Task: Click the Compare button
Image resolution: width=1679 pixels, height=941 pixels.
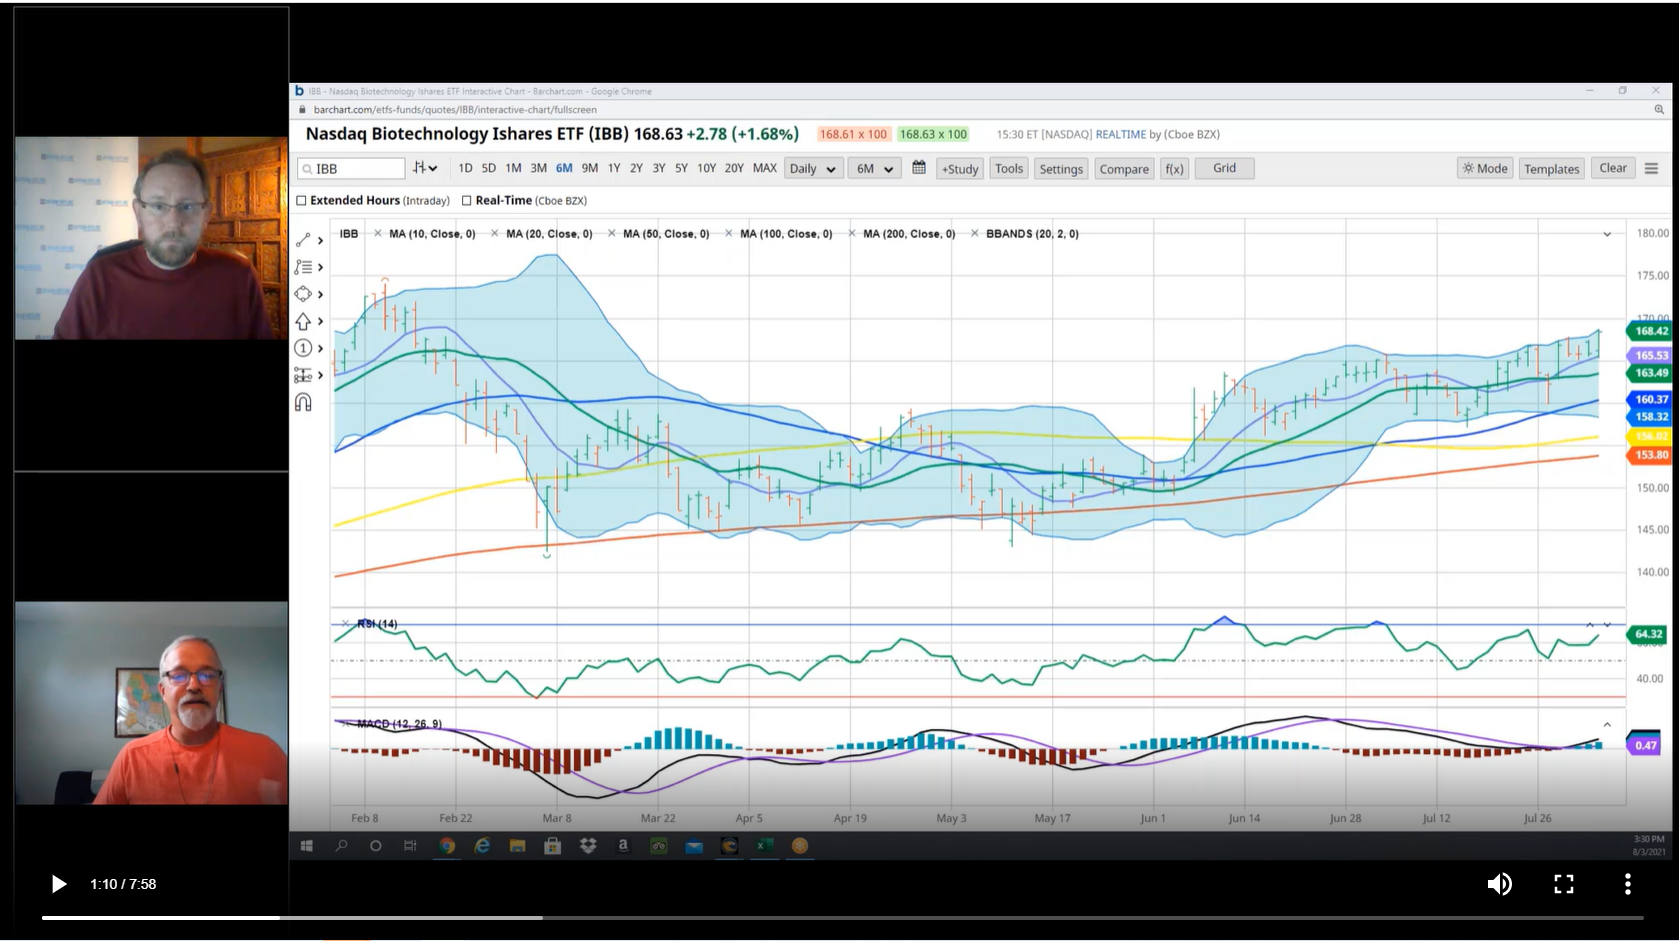Action: pyautogui.click(x=1124, y=169)
